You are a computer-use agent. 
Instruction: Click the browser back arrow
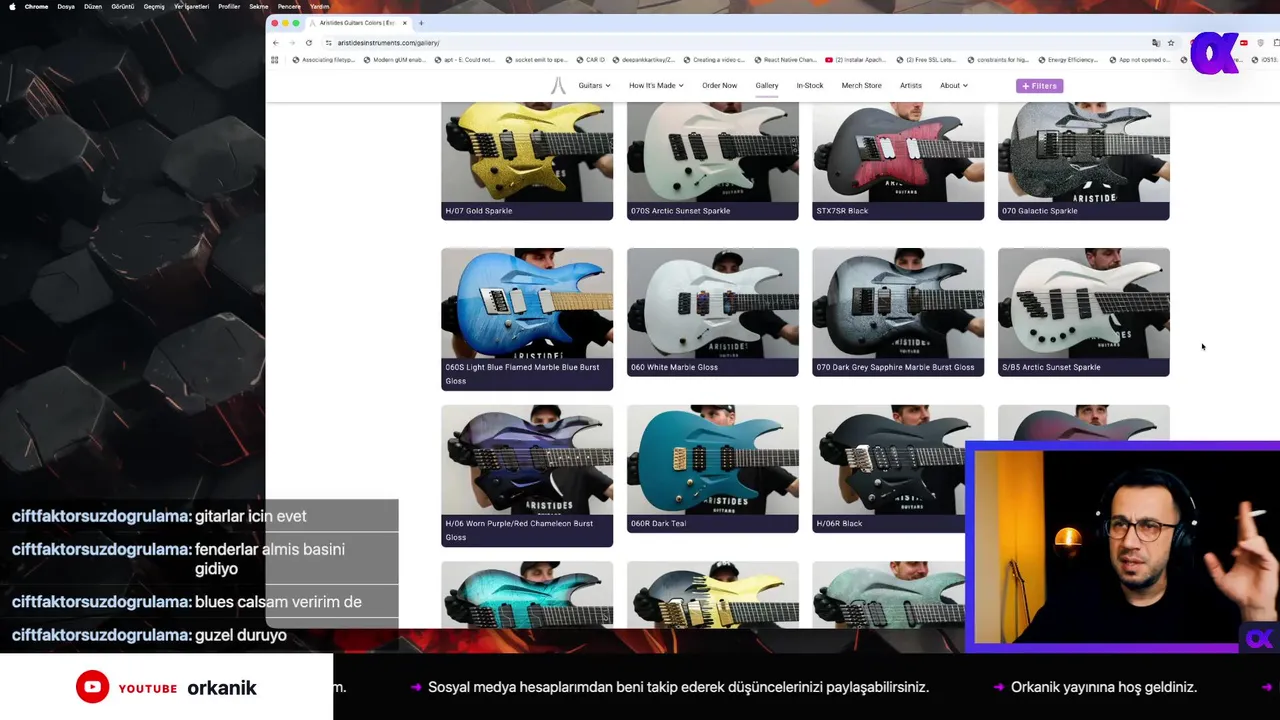click(276, 43)
